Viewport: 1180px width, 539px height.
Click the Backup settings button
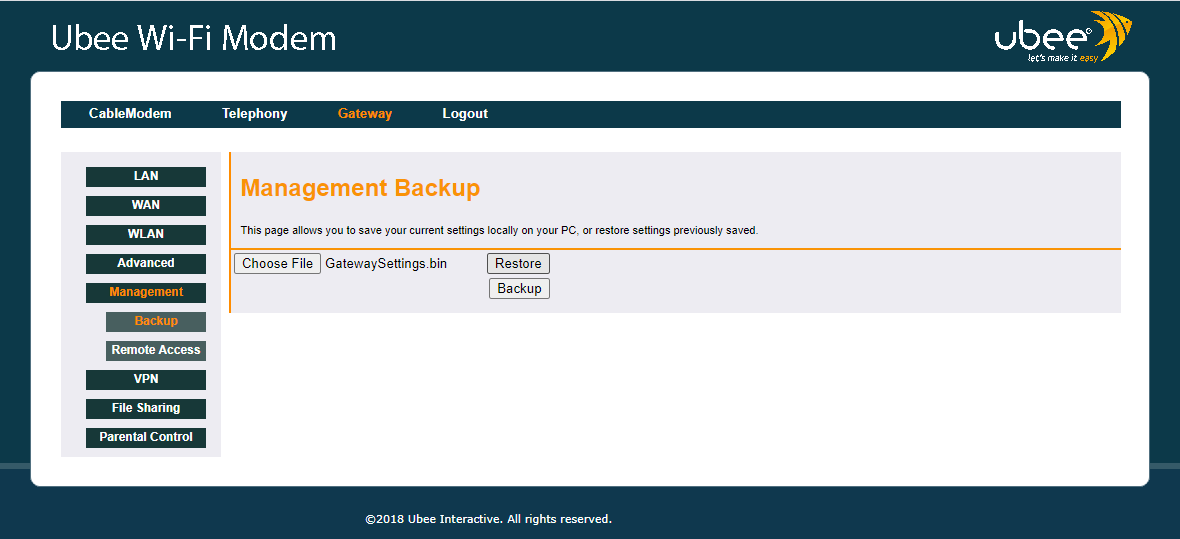pyautogui.click(x=519, y=288)
